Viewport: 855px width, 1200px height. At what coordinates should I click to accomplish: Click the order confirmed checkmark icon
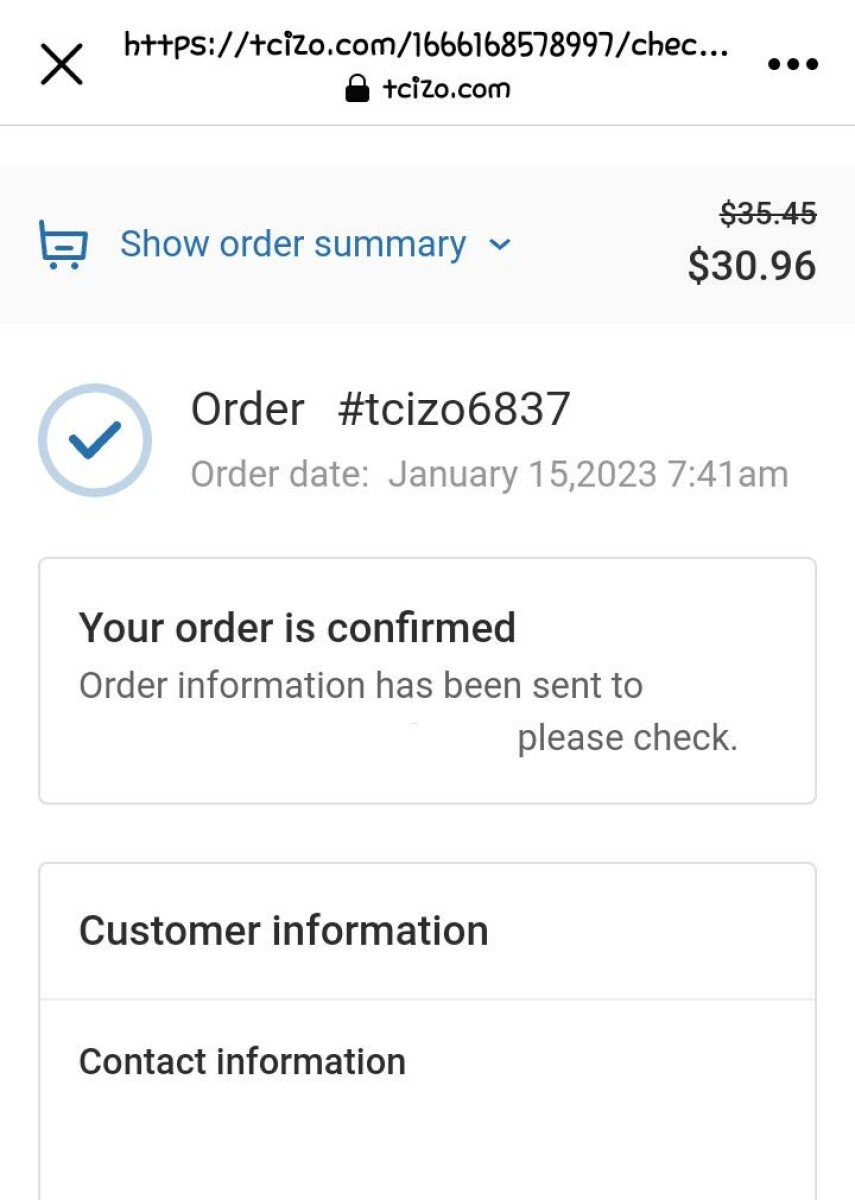[x=95, y=440]
